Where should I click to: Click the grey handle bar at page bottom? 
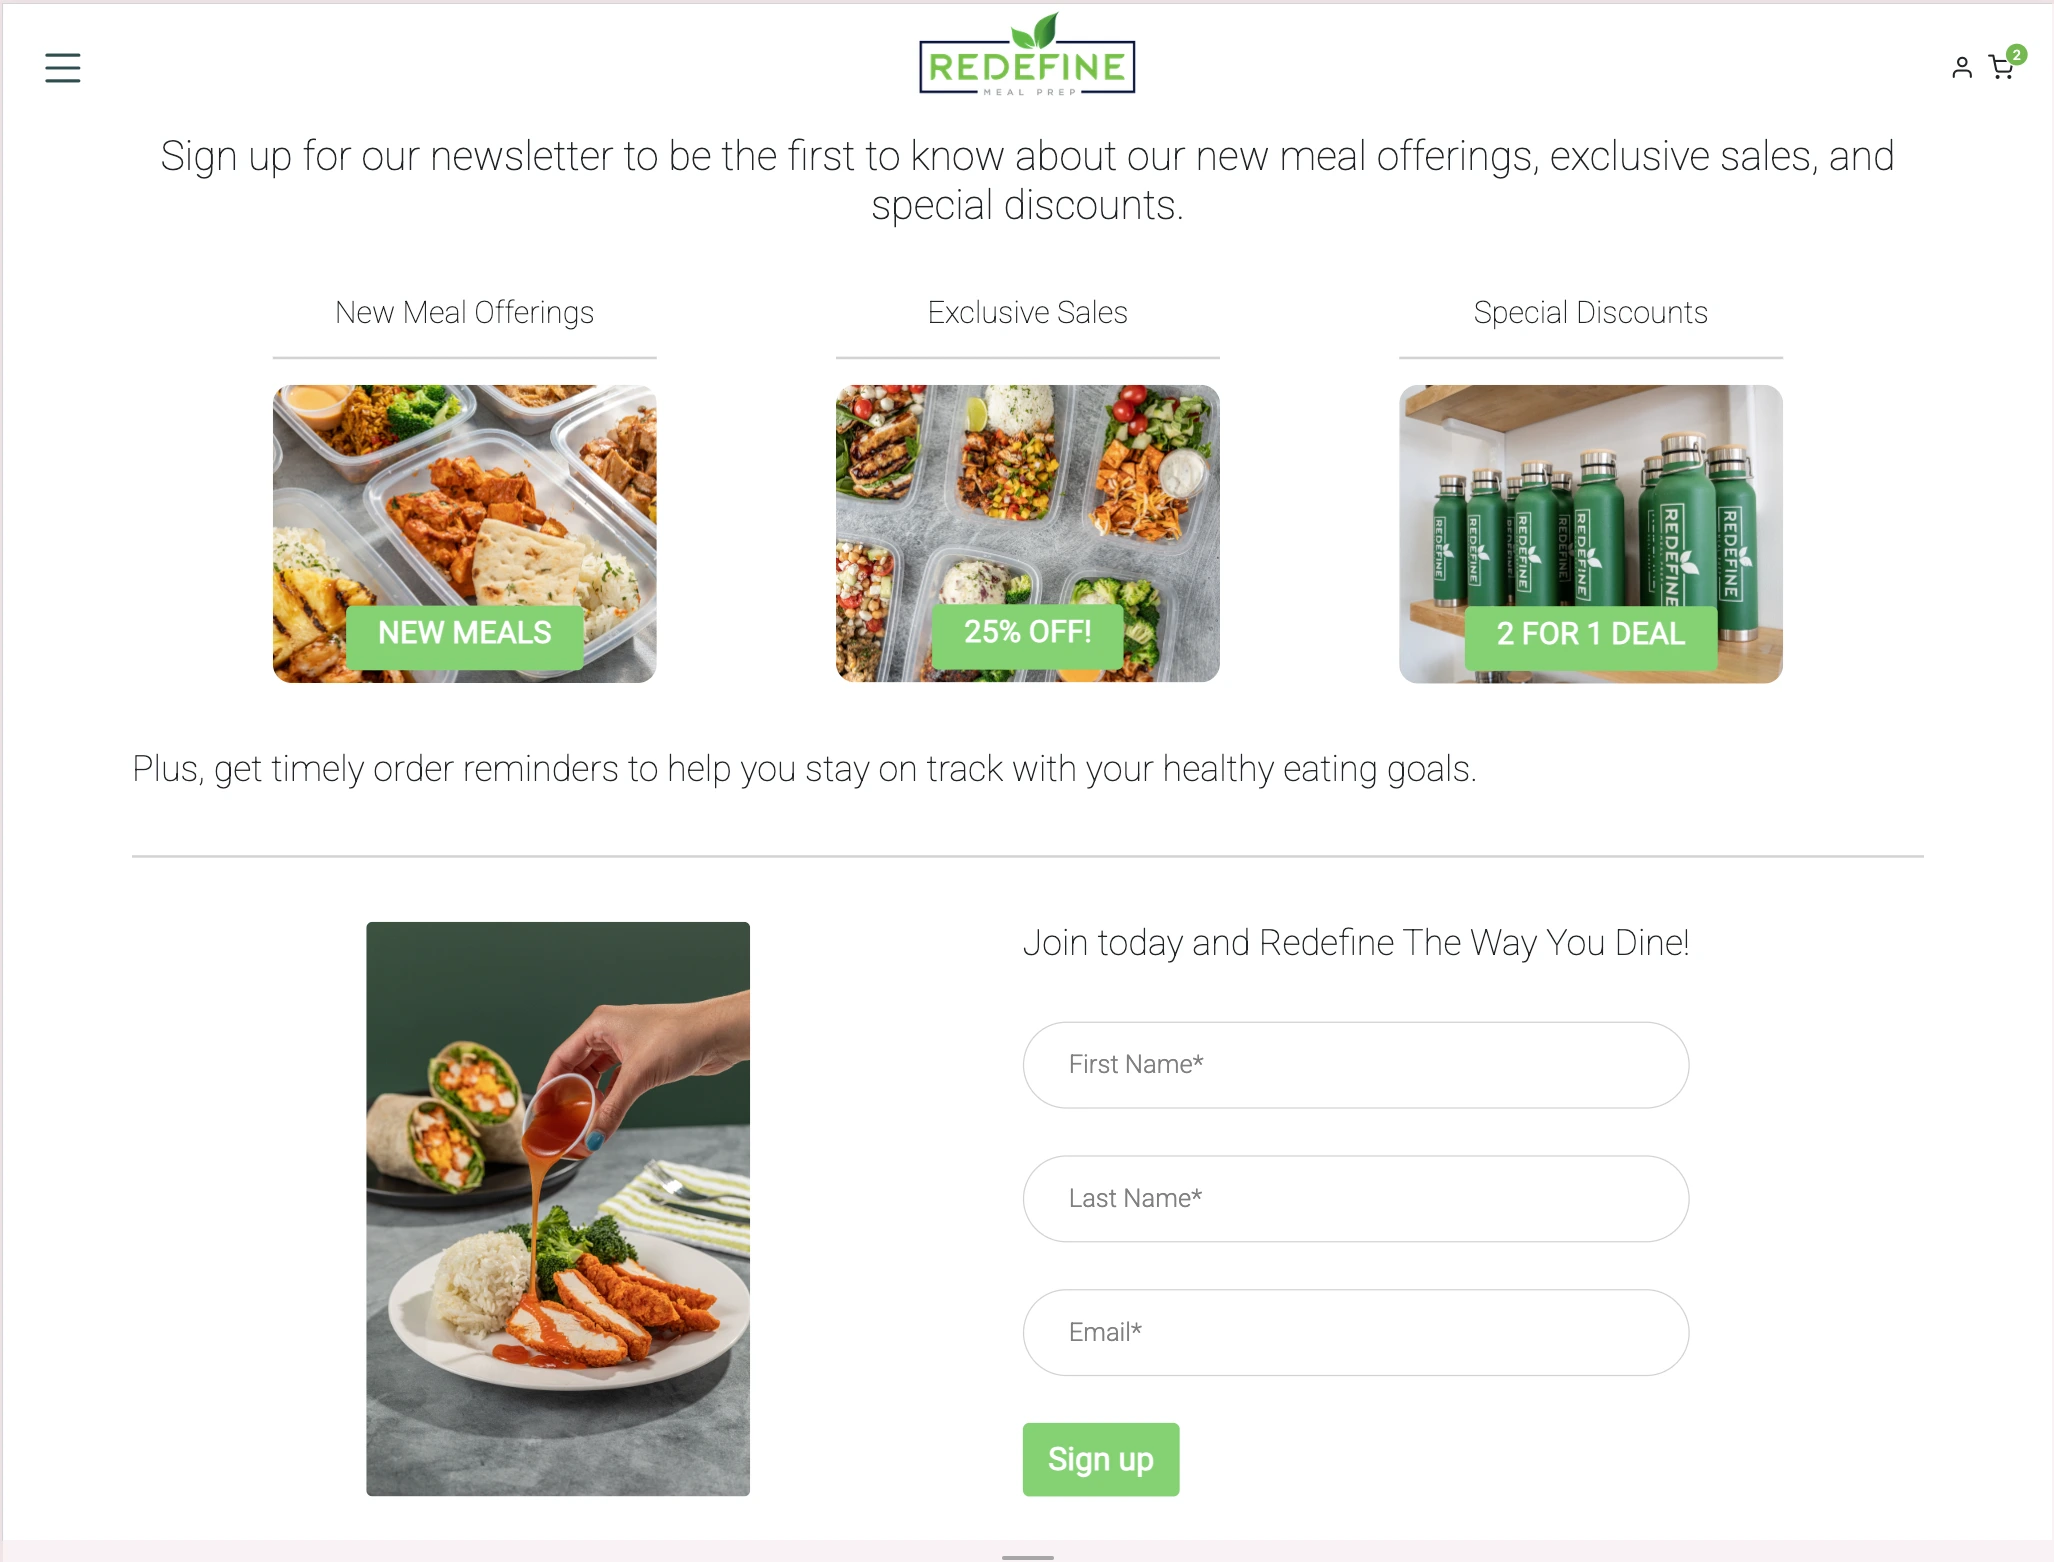(x=1028, y=1557)
